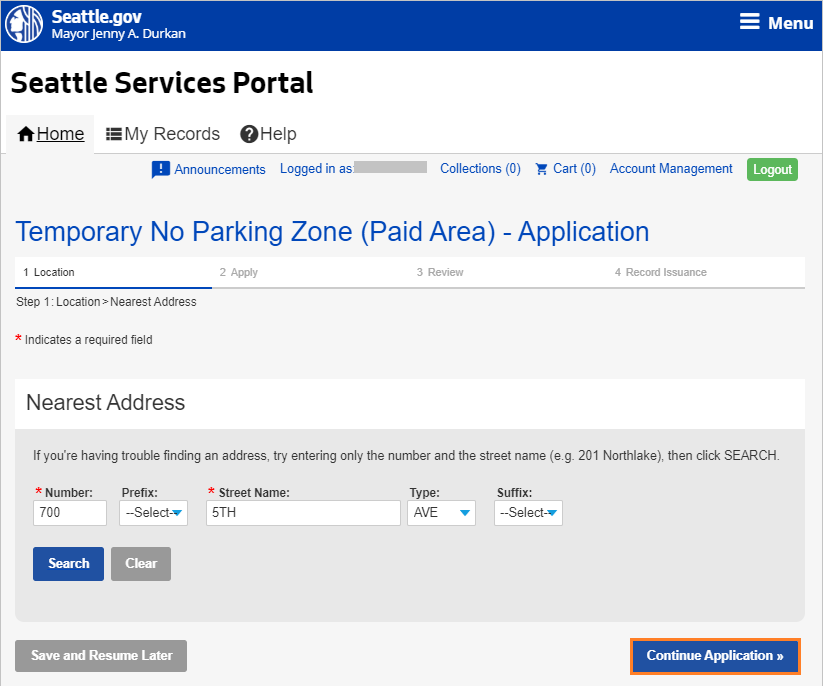Open the hamburger Menu icon

pos(749,23)
